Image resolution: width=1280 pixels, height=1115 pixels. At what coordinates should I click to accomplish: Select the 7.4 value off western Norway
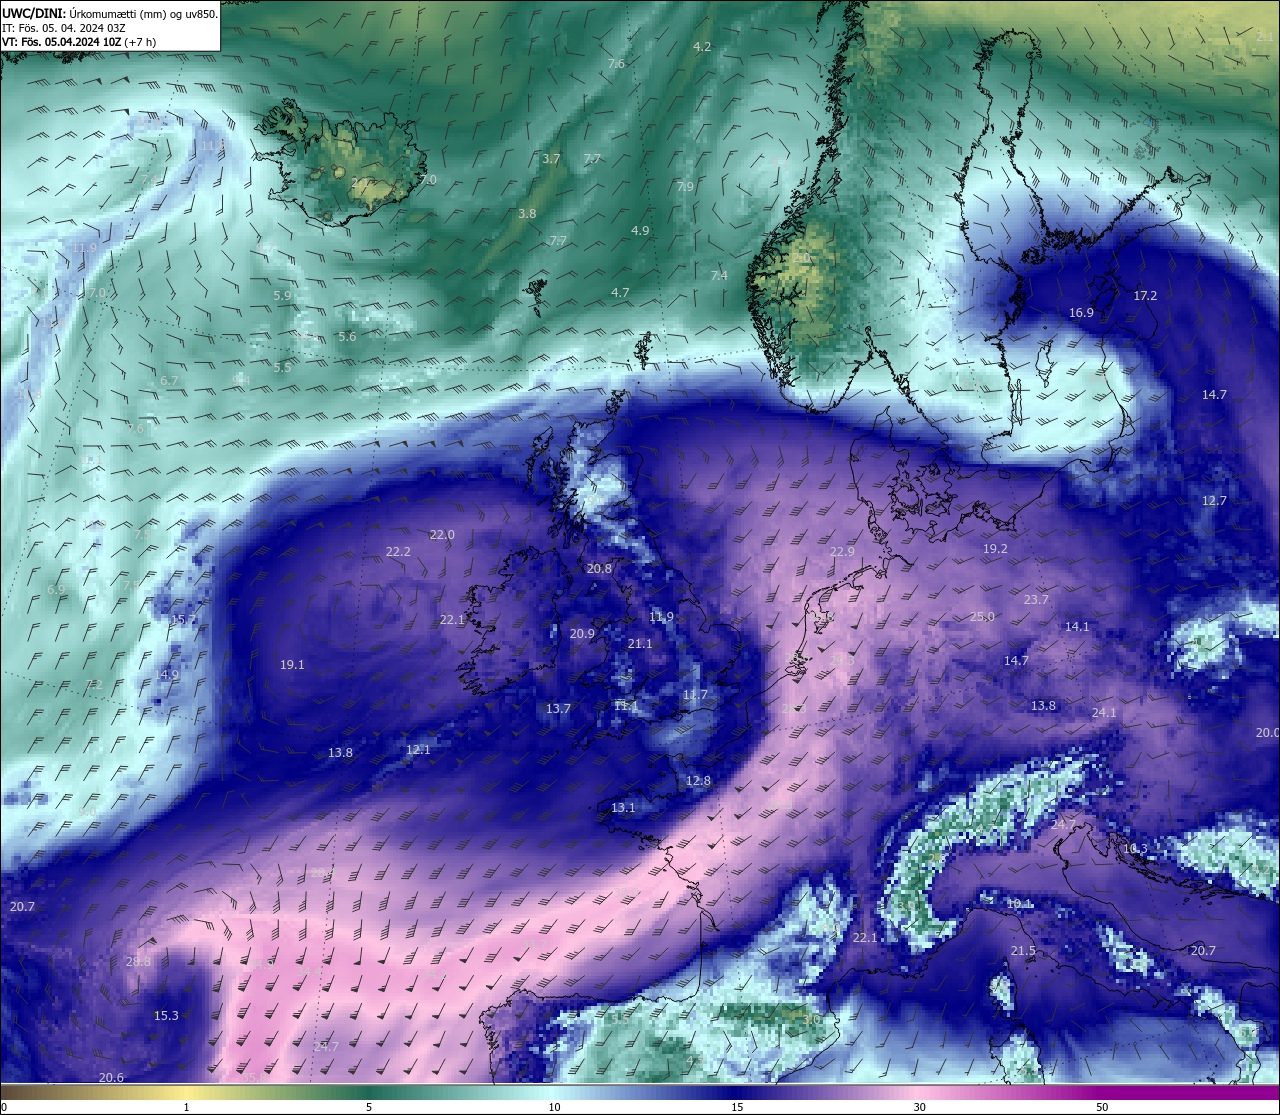[x=719, y=276]
